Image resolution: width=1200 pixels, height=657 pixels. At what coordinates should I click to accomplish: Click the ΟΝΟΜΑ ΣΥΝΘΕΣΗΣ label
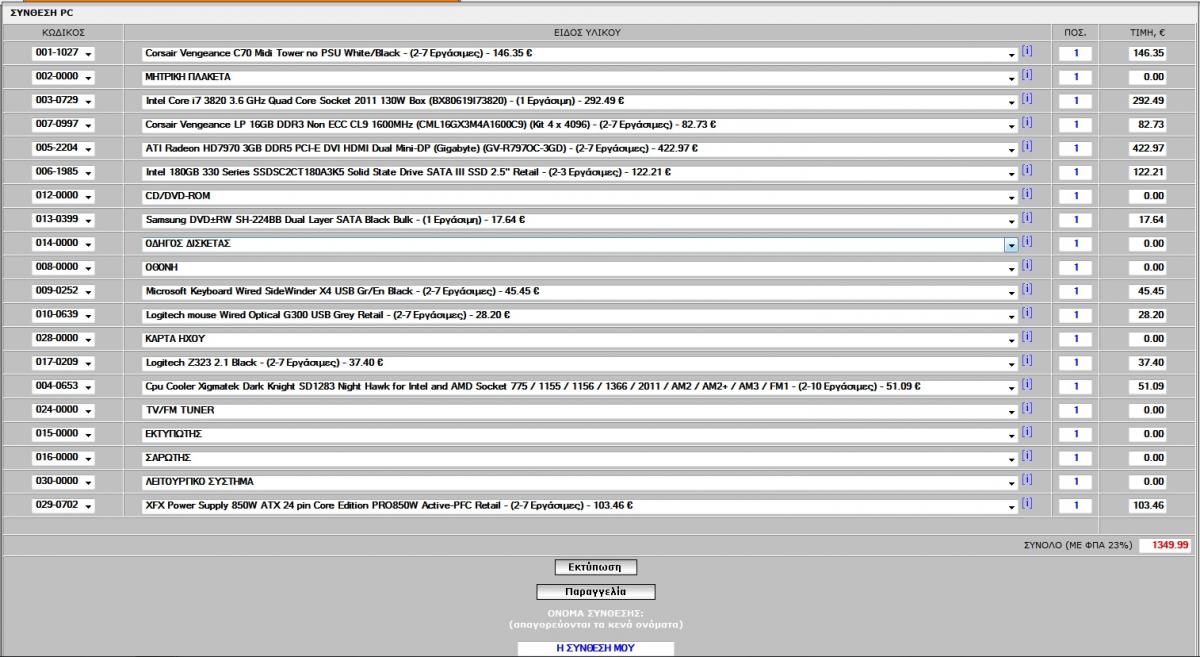pos(595,612)
